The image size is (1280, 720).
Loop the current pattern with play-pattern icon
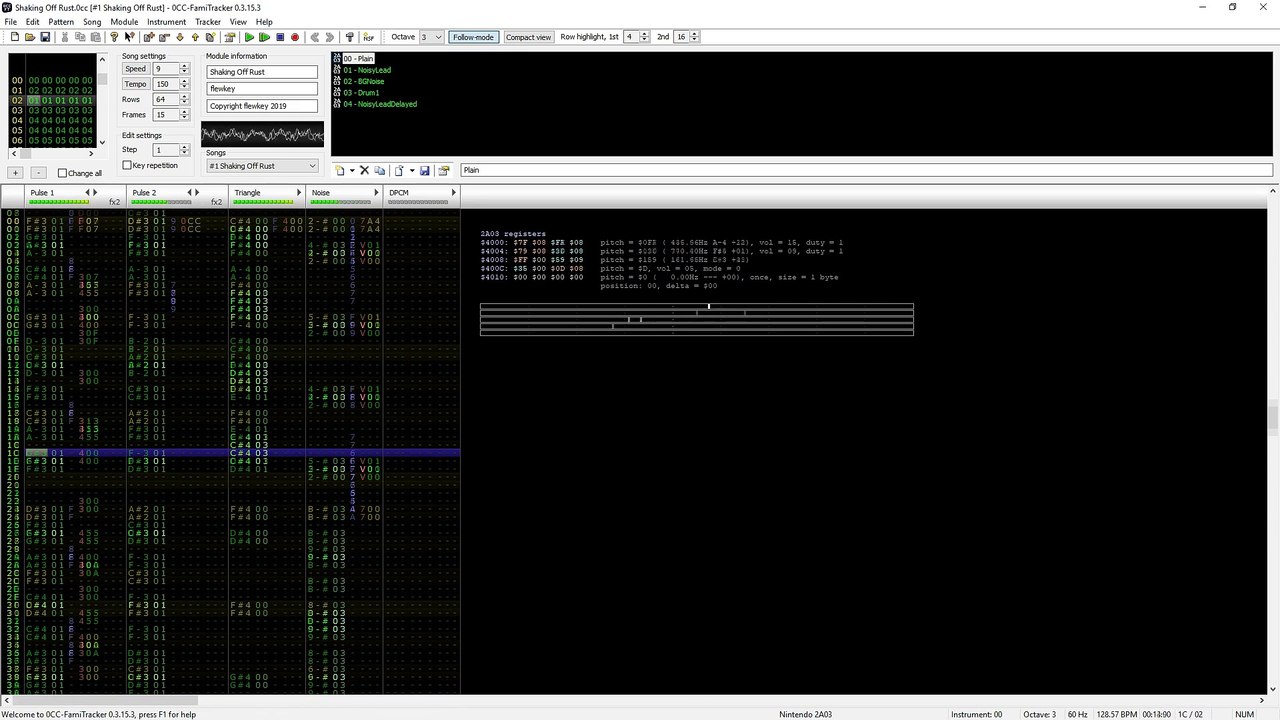(264, 37)
